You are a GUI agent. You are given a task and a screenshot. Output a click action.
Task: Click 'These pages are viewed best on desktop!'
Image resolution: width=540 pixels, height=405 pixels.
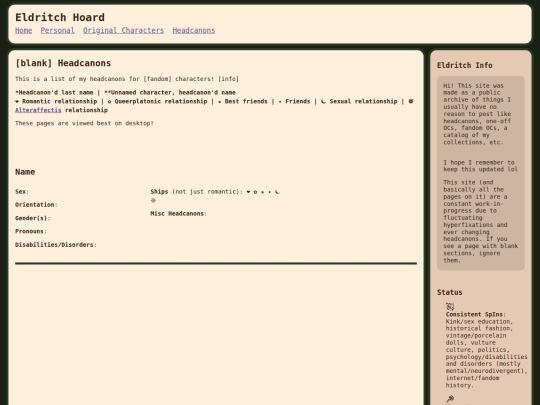pyautogui.click(x=84, y=123)
